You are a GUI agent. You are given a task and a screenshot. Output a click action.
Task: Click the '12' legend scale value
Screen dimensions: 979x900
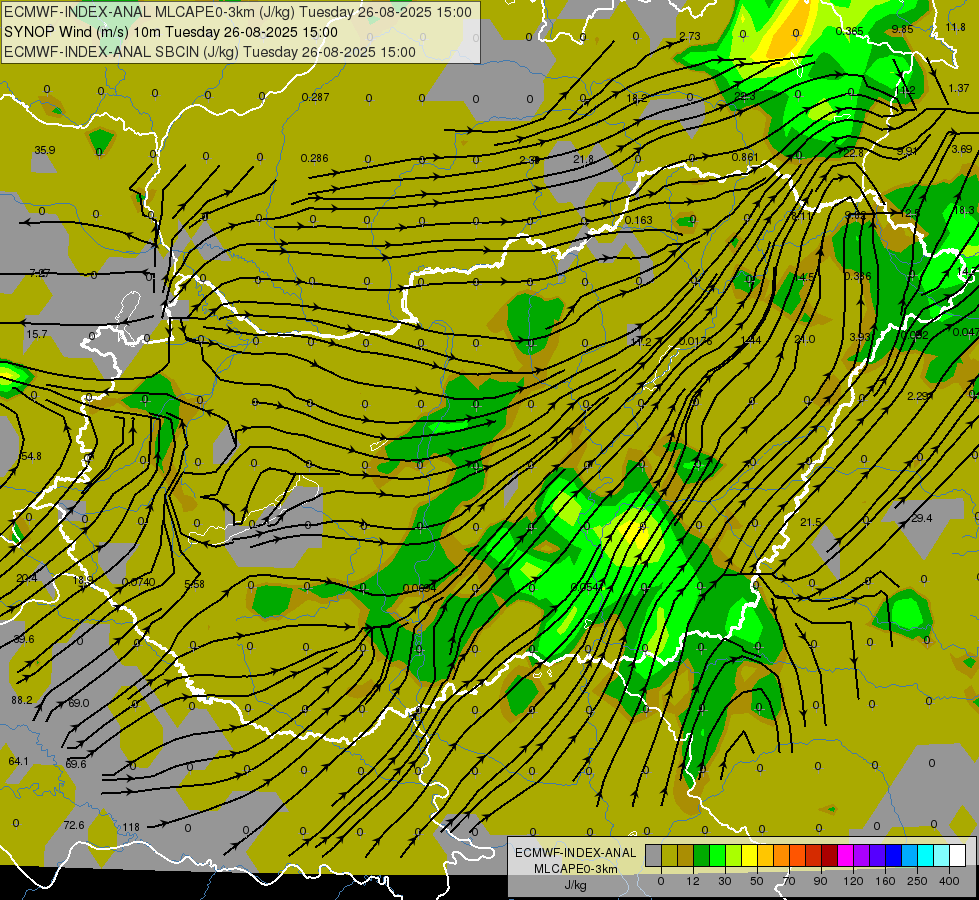693,881
